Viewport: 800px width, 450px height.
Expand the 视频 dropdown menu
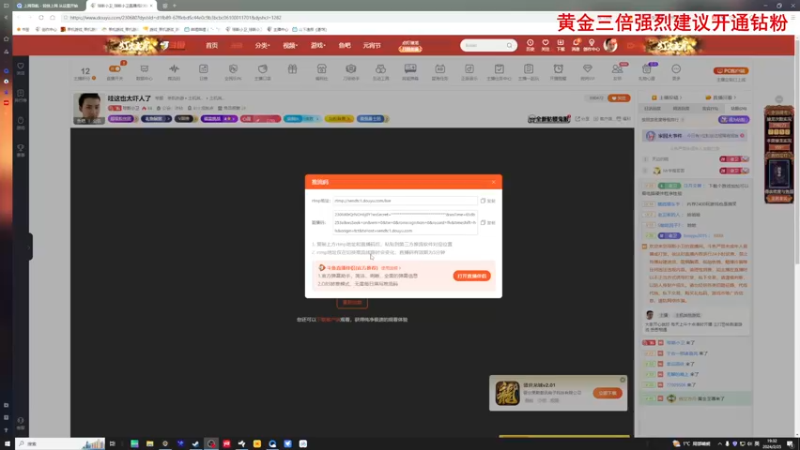tap(290, 45)
